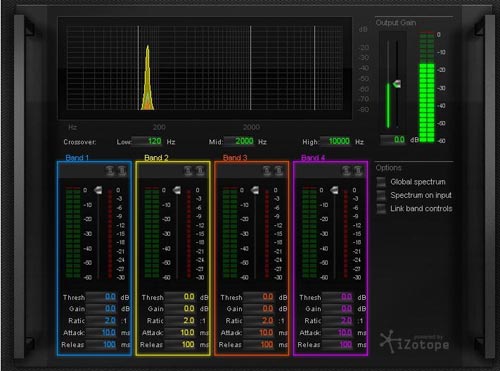The image size is (500, 371).
Task: Click the Band 1 Thresh value field
Action: 101,297
